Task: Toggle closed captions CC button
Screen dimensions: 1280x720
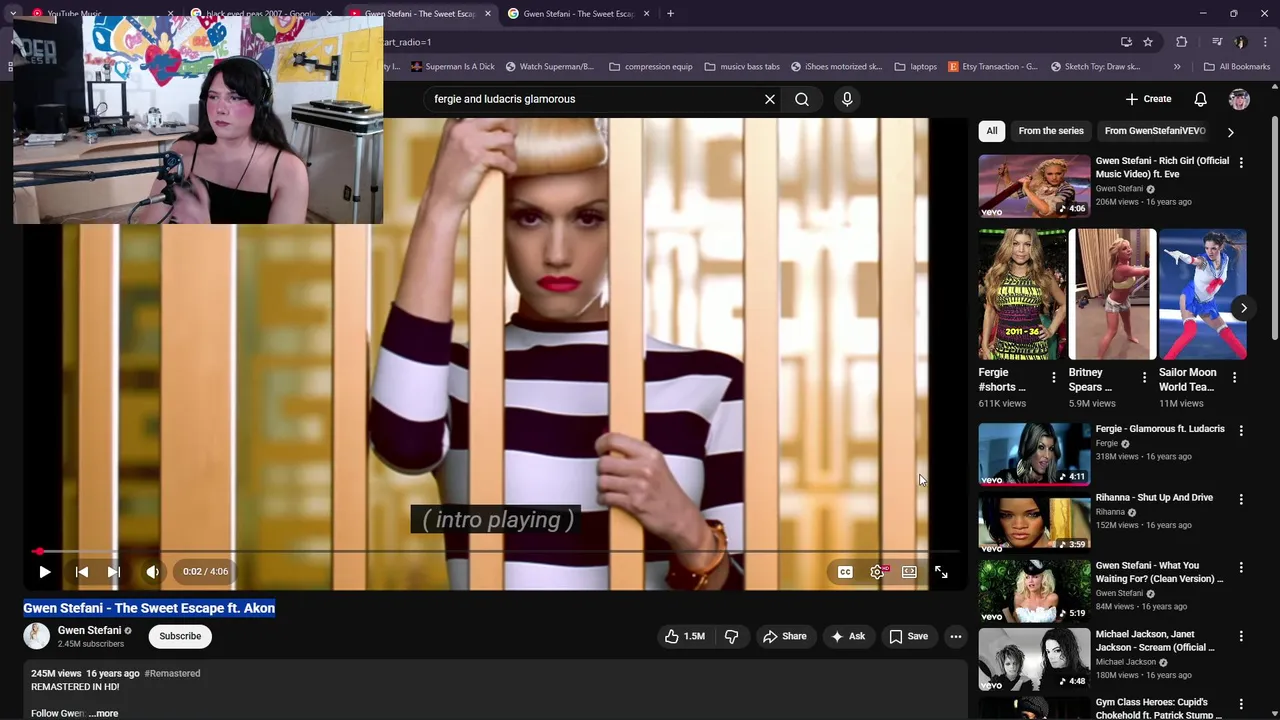Action: pos(845,572)
